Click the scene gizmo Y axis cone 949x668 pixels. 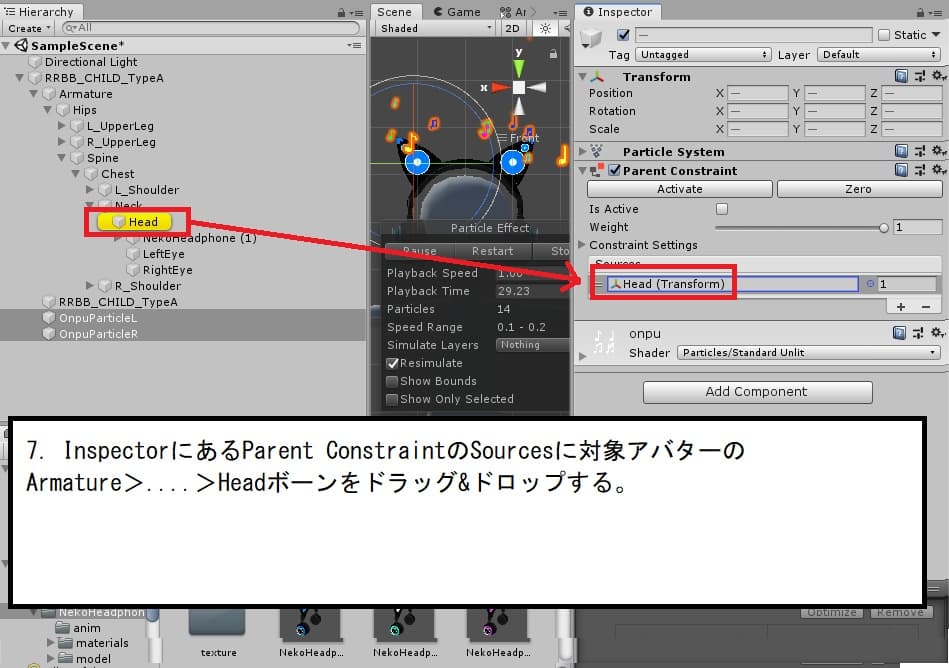(519, 68)
